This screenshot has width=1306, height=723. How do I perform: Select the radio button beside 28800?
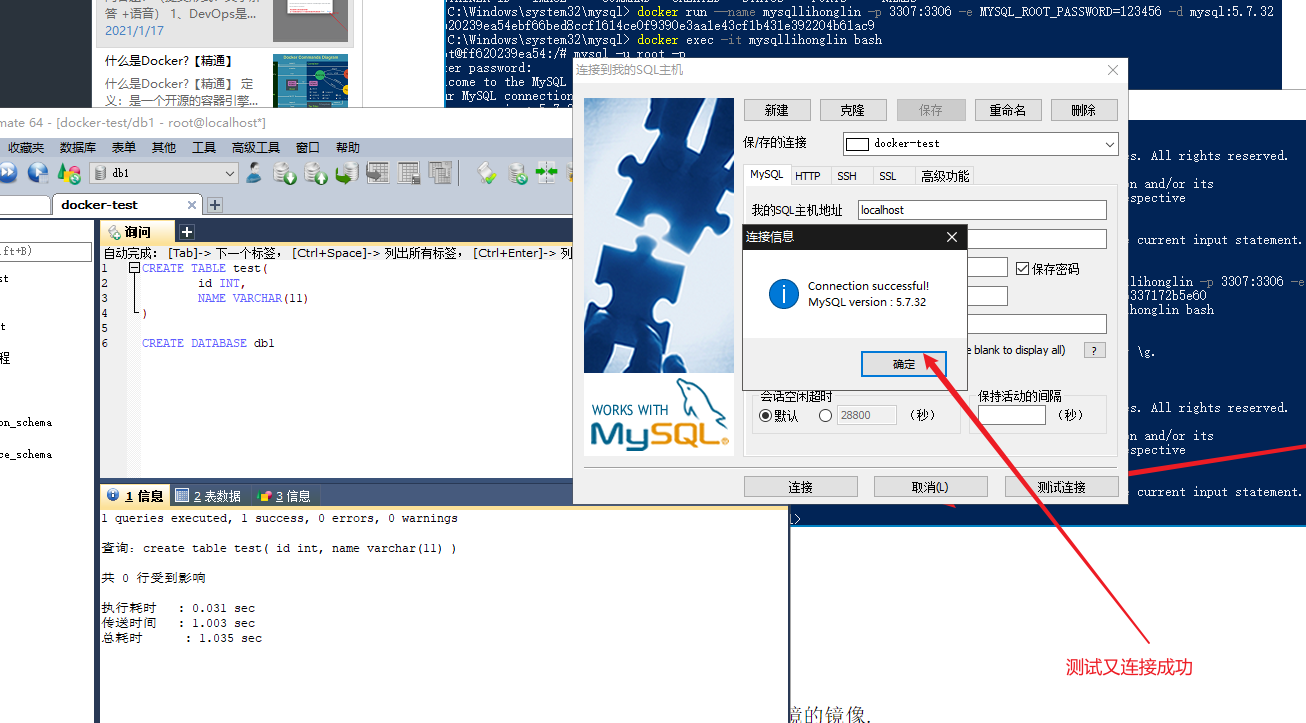pyautogui.click(x=825, y=415)
